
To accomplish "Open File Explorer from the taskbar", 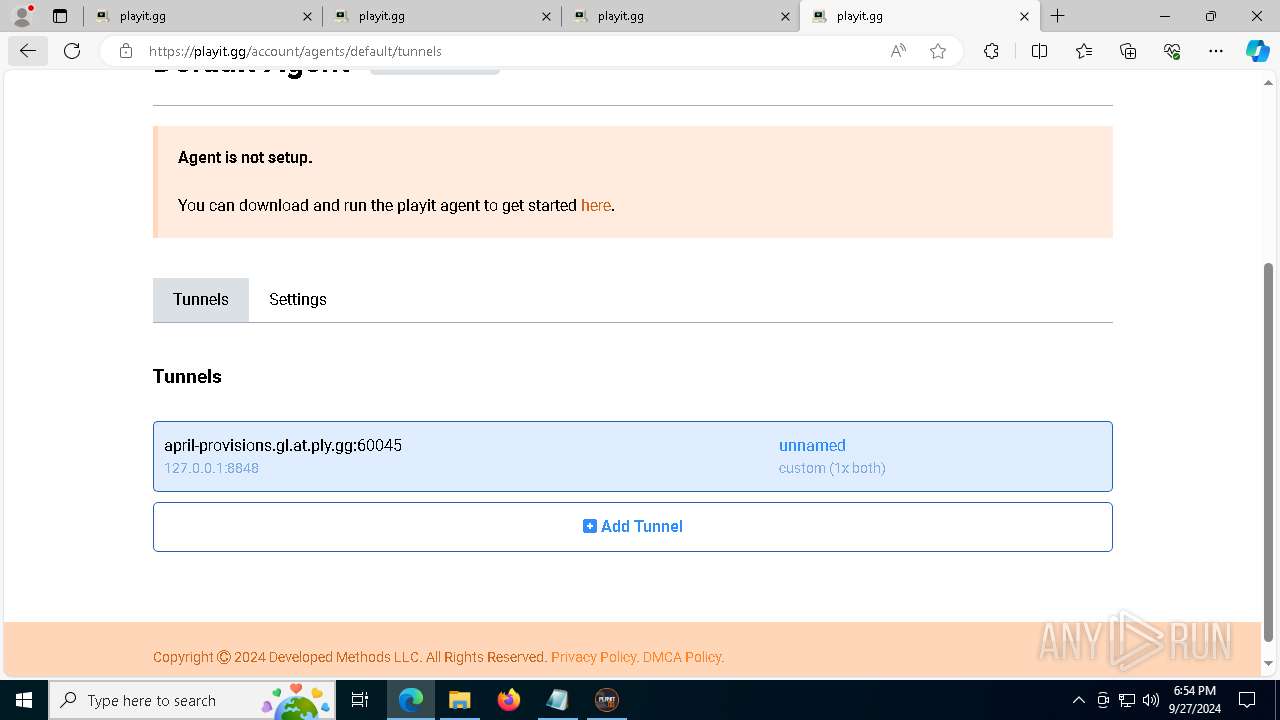I will [459, 700].
